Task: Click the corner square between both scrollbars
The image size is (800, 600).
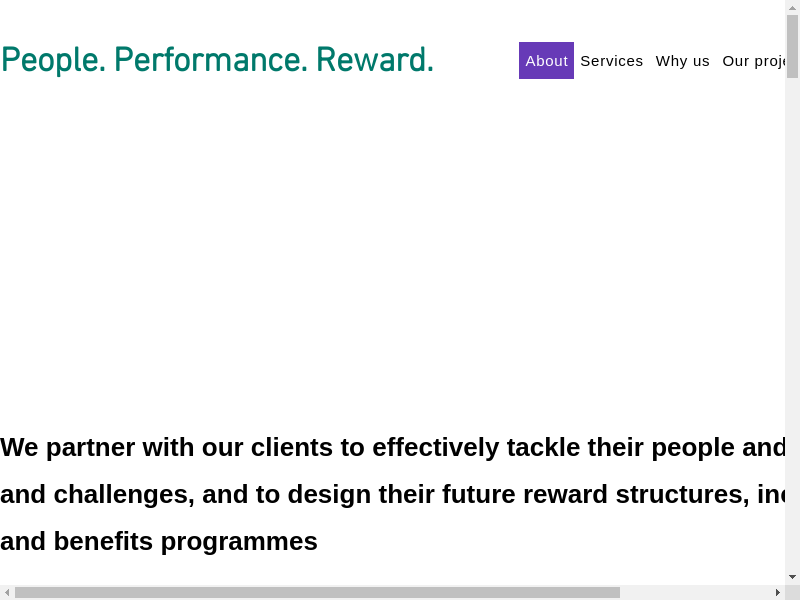Action: 792,592
